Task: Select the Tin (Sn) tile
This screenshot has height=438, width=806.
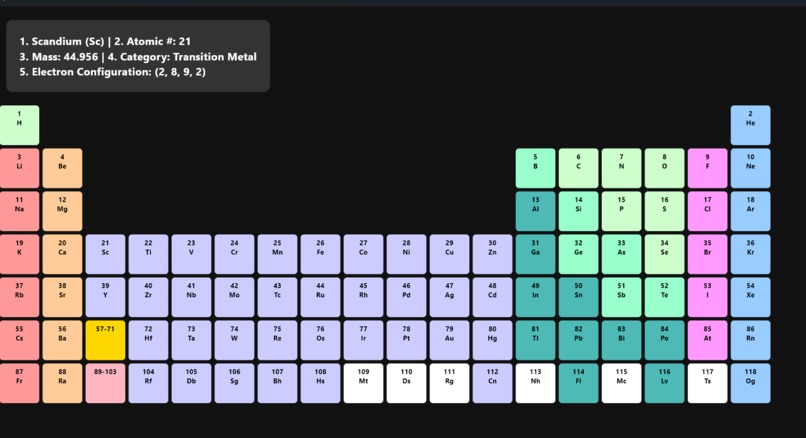Action: [578, 297]
